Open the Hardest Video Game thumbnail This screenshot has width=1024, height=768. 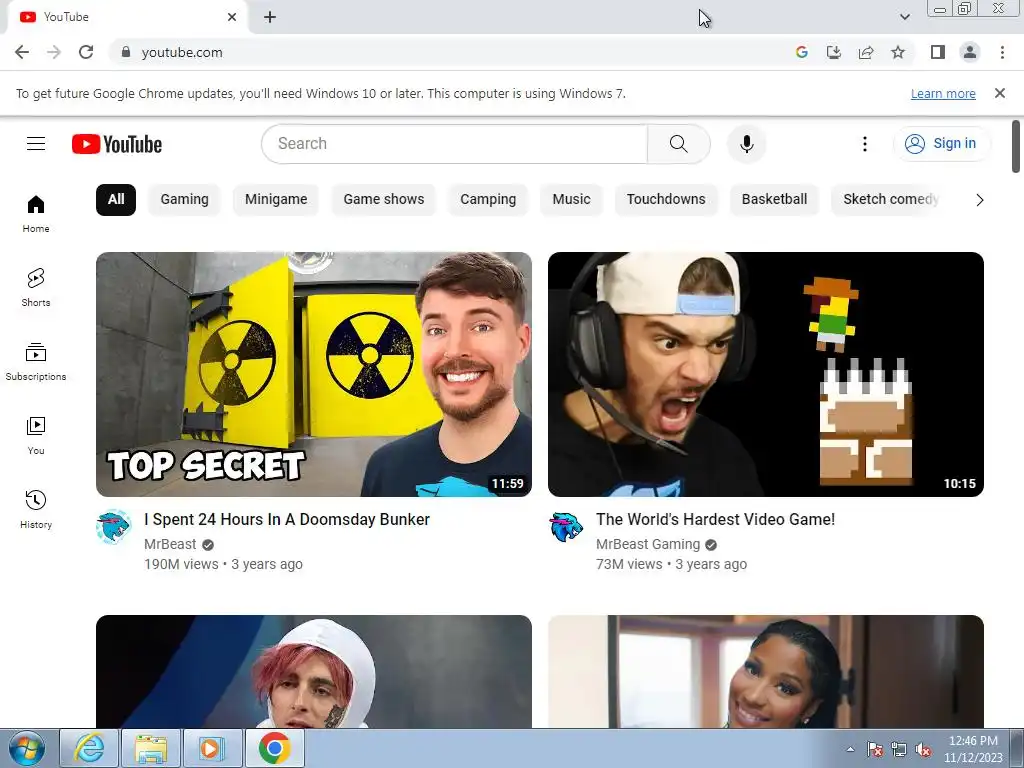tap(765, 374)
